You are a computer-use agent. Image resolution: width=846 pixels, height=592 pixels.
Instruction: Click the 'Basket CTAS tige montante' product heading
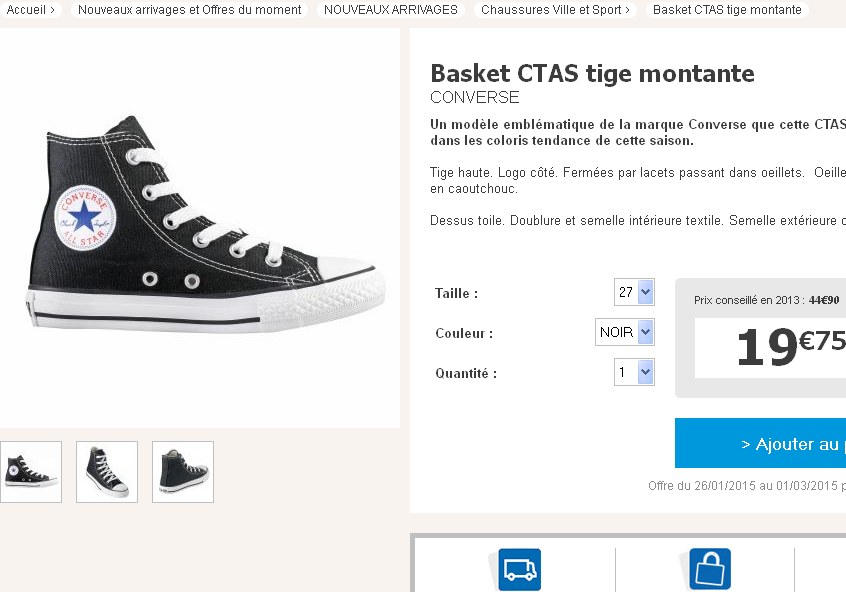pos(592,73)
